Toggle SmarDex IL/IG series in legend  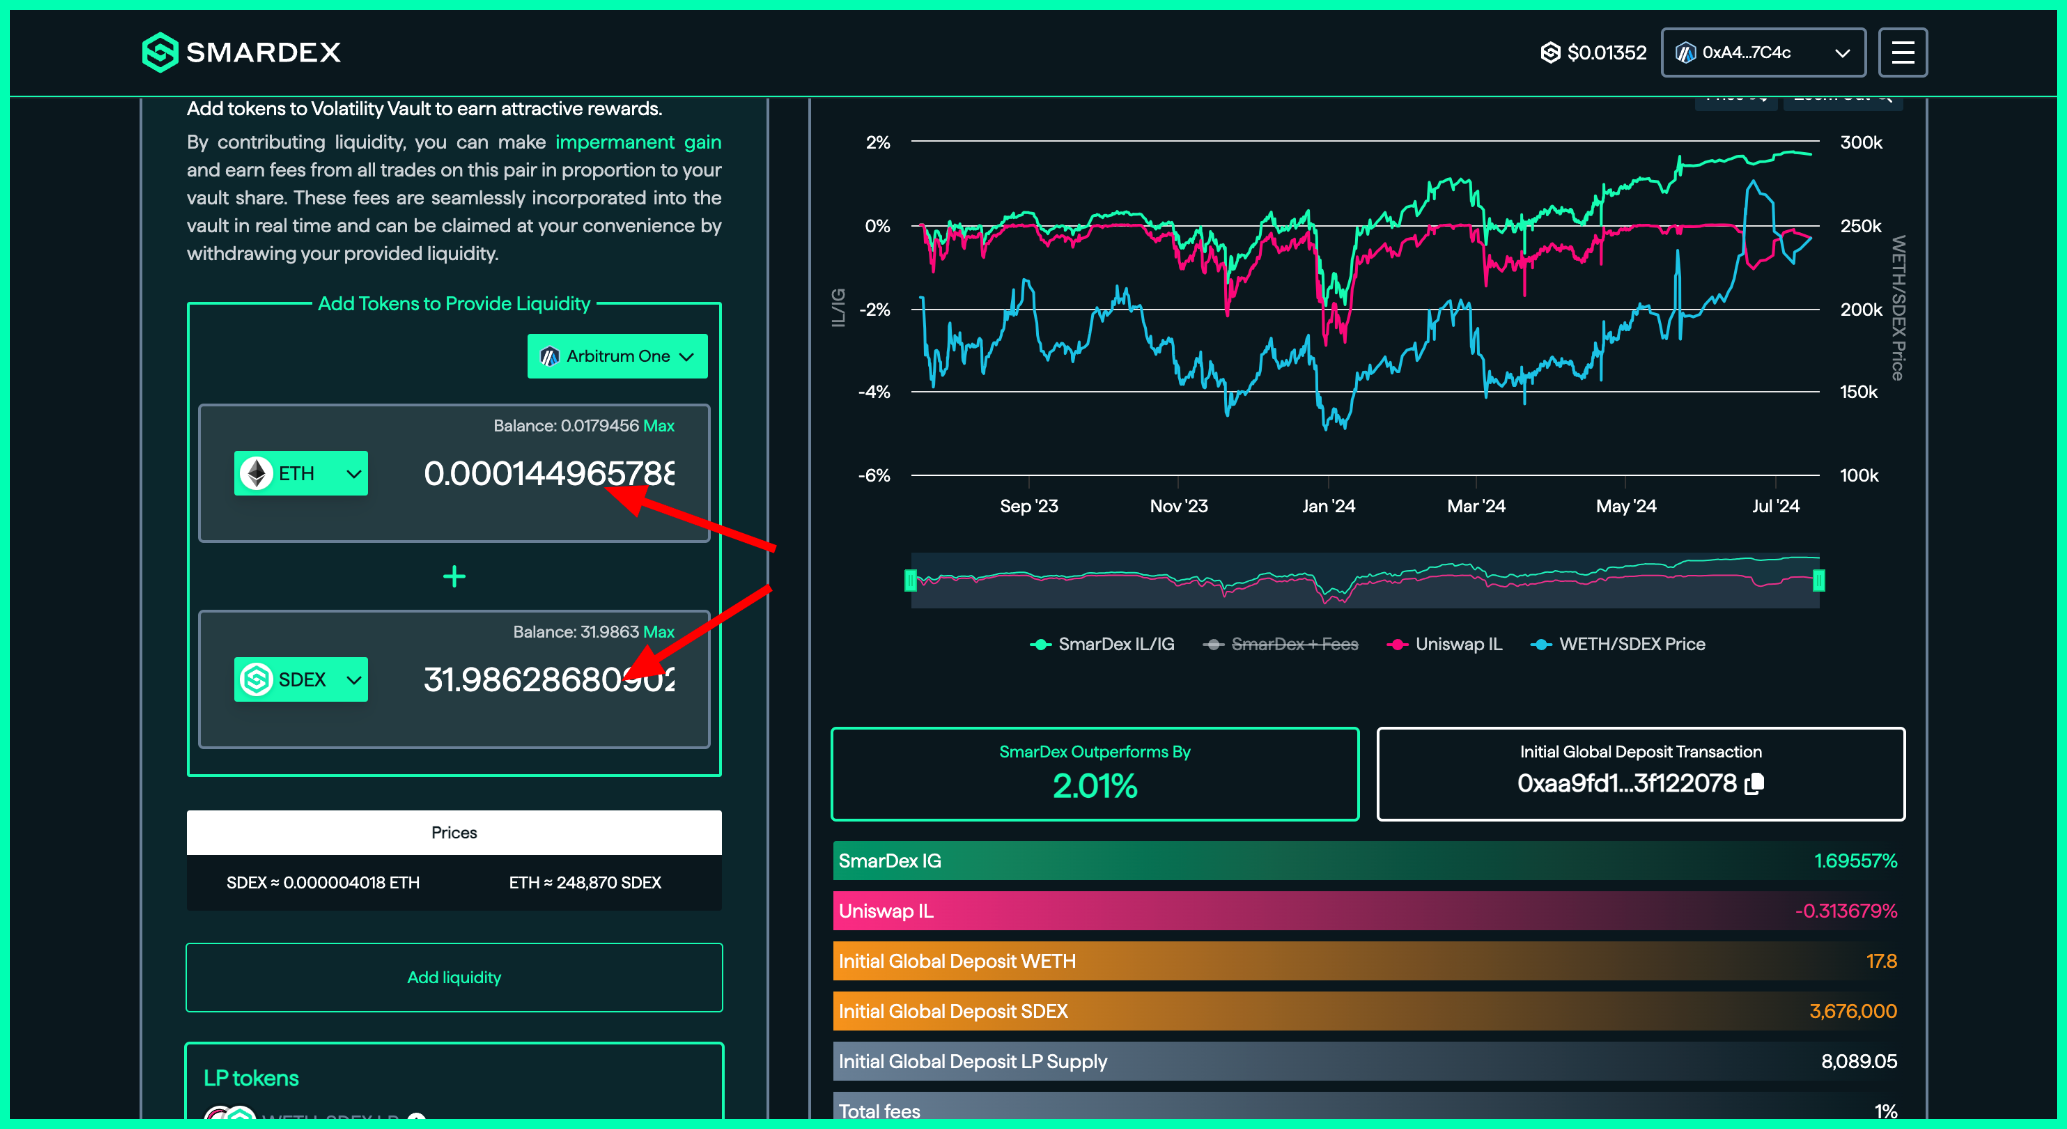pyautogui.click(x=1102, y=644)
